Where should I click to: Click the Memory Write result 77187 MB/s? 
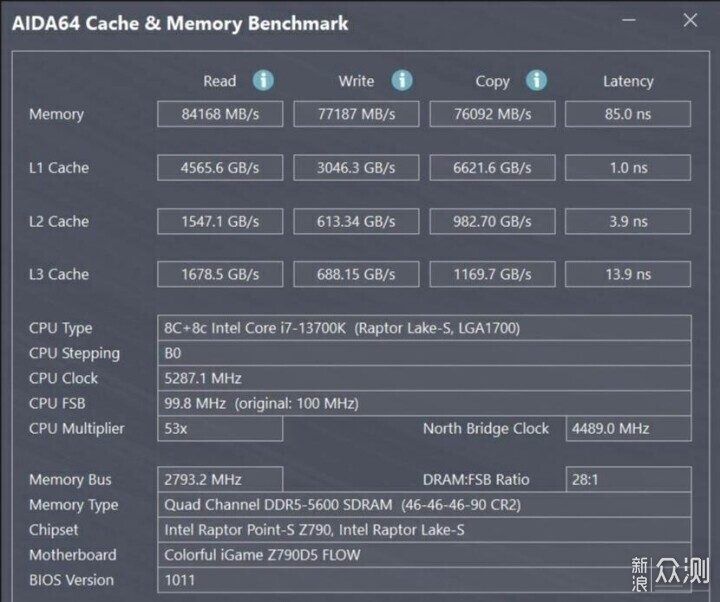pyautogui.click(x=356, y=114)
